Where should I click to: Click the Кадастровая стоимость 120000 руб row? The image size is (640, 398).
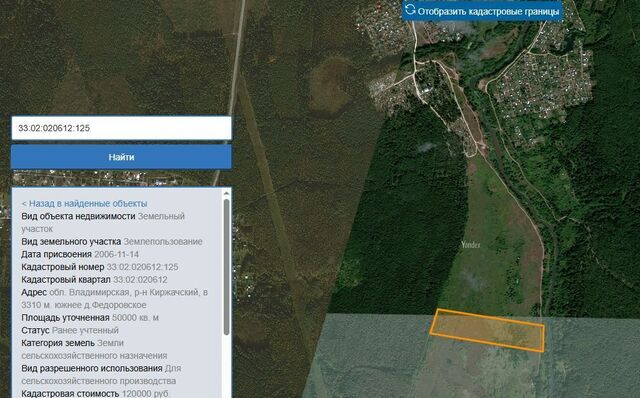(x=95, y=394)
